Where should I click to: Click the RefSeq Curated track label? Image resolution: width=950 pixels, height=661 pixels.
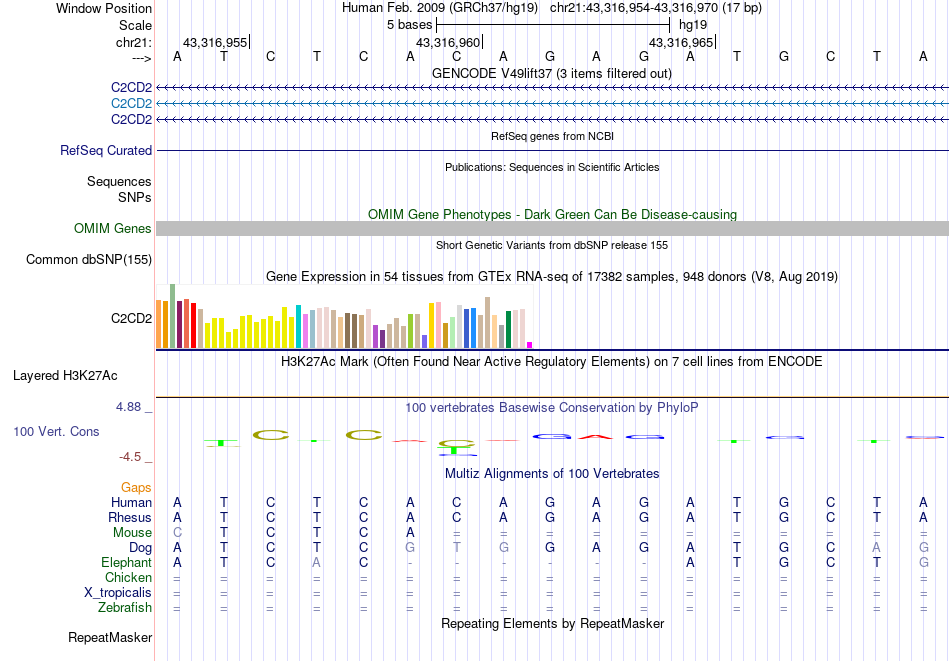coord(106,150)
